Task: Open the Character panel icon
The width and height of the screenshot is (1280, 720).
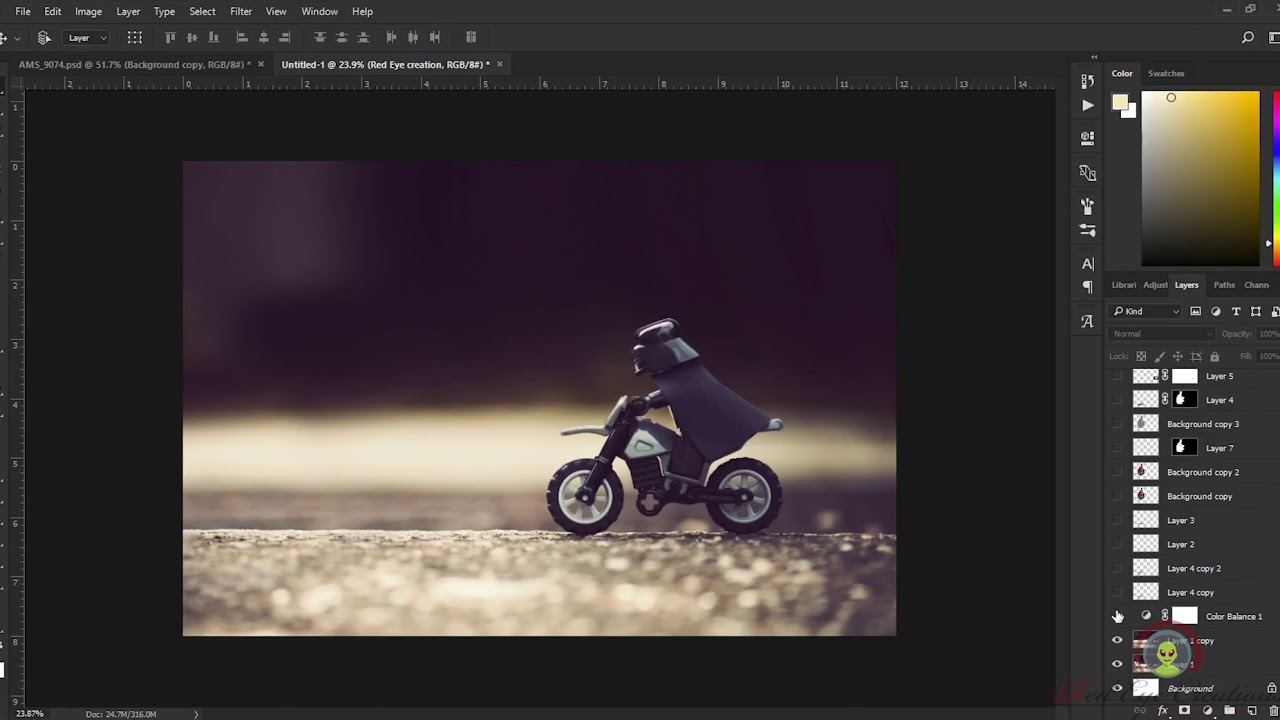Action: click(x=1088, y=264)
